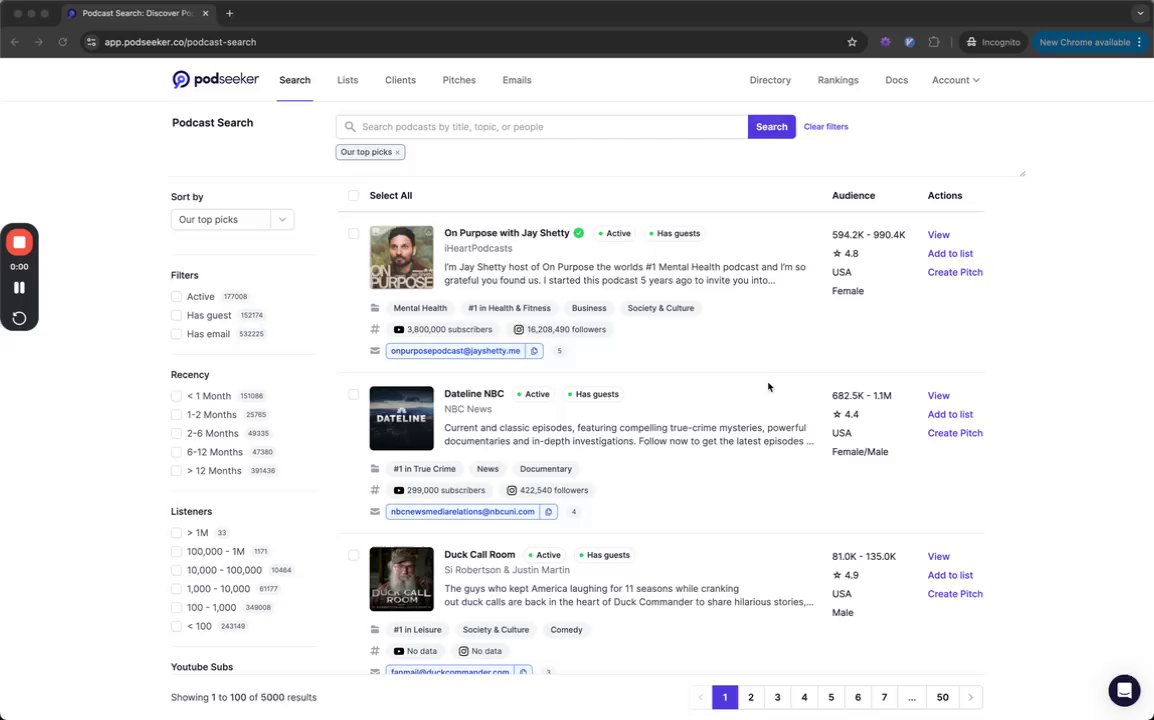Open the Chrome extensions puzzle icon
Image resolution: width=1154 pixels, height=720 pixels.
(x=934, y=42)
